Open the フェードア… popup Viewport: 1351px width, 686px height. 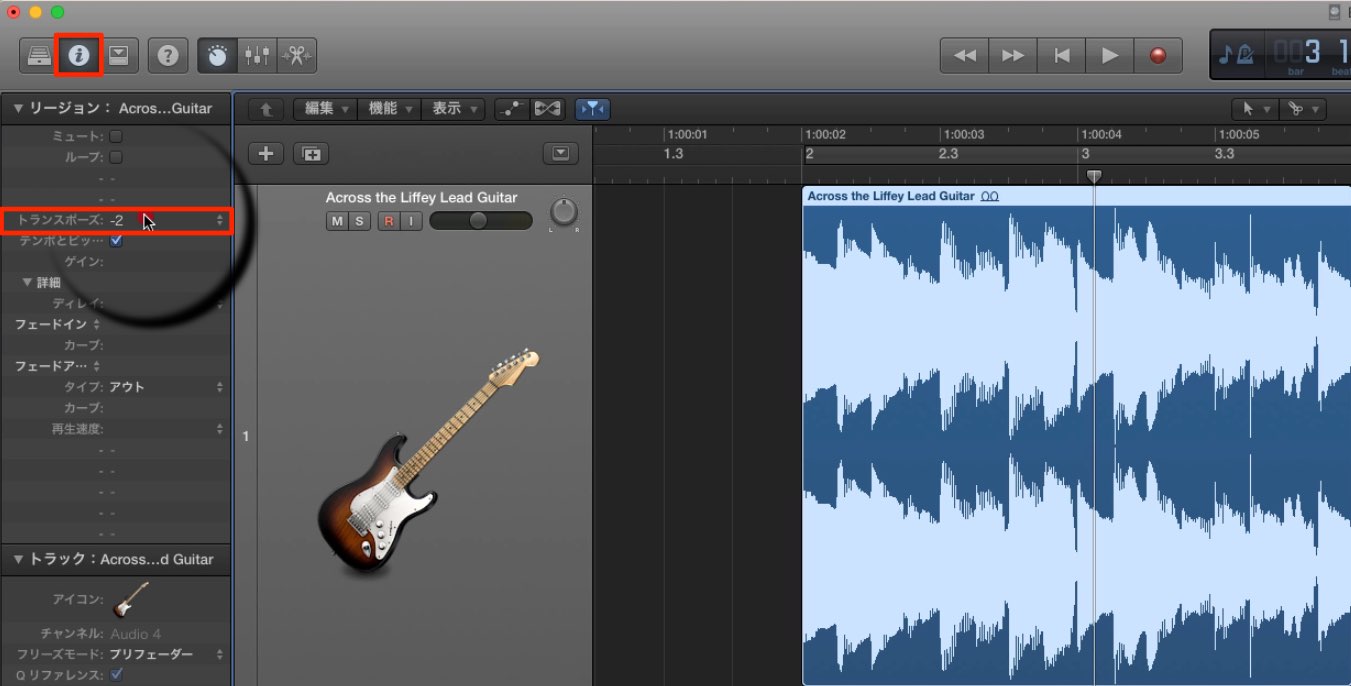[x=57, y=366]
